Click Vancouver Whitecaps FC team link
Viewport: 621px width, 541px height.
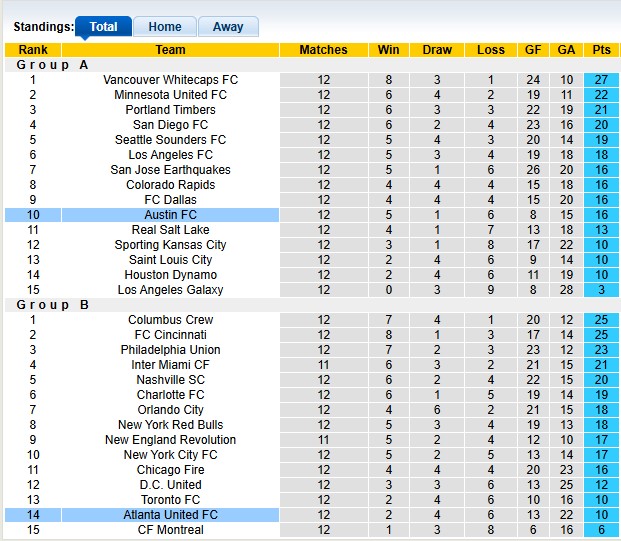tap(171, 80)
